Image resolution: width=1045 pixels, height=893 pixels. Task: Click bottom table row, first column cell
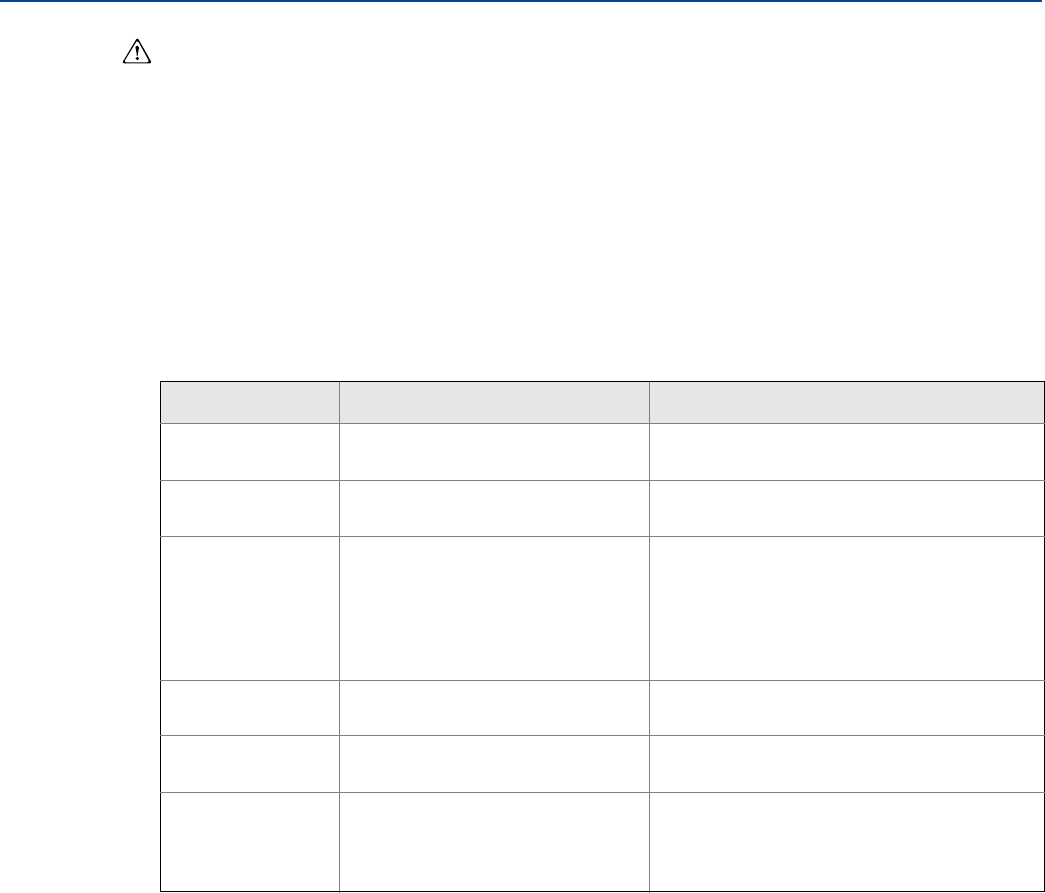(250, 842)
